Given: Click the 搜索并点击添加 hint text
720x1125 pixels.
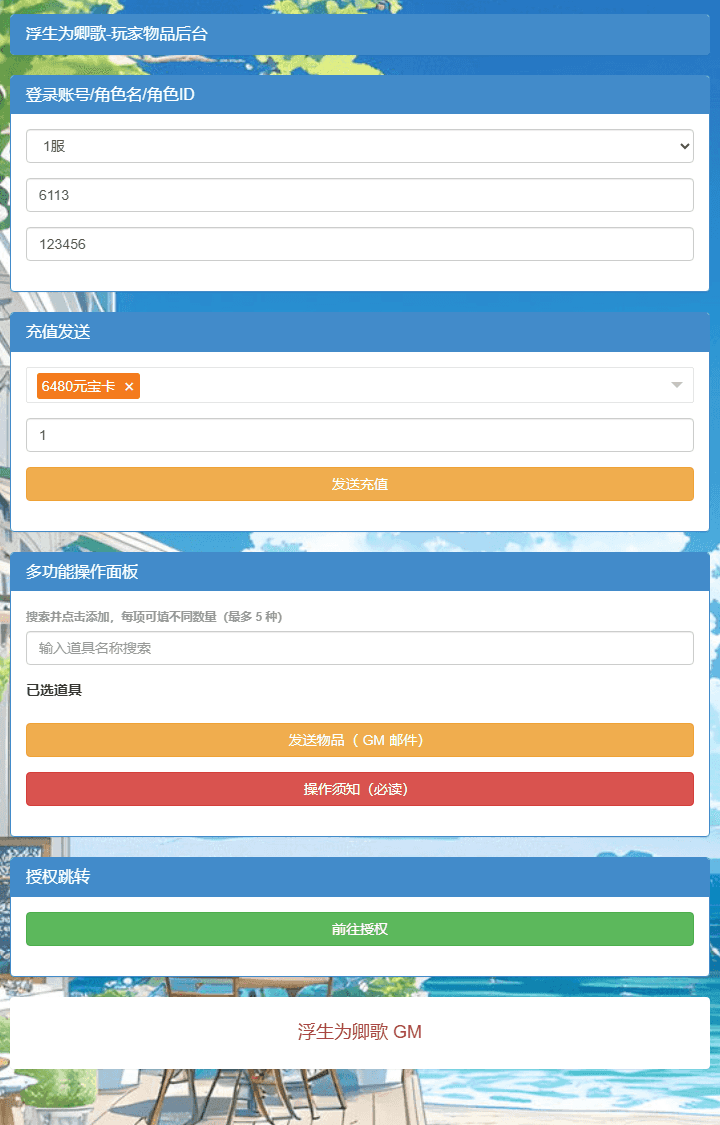Looking at the screenshot, I should 154,616.
